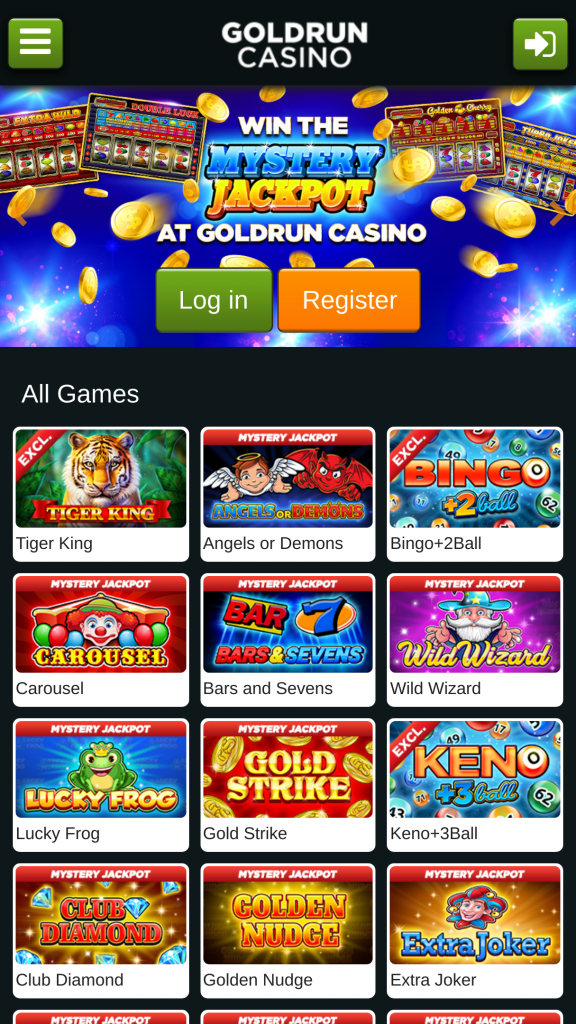This screenshot has height=1024, width=576.
Task: Open Bars and Sevens game tile
Action: 288,640
